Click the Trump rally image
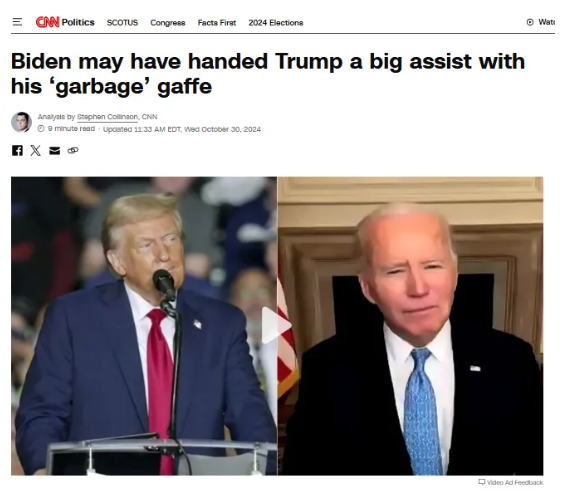 click(144, 326)
